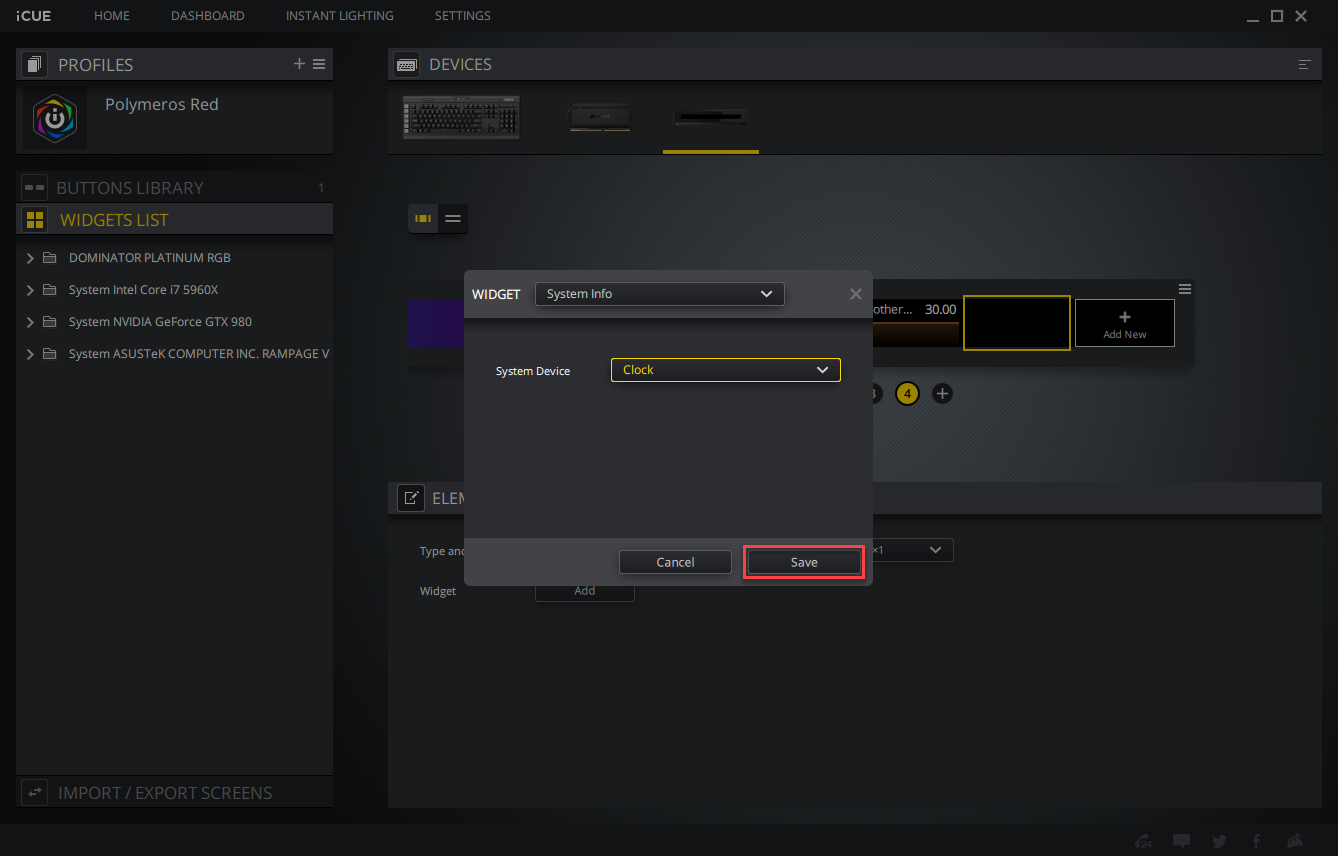Add a new screen page with plus

942,394
